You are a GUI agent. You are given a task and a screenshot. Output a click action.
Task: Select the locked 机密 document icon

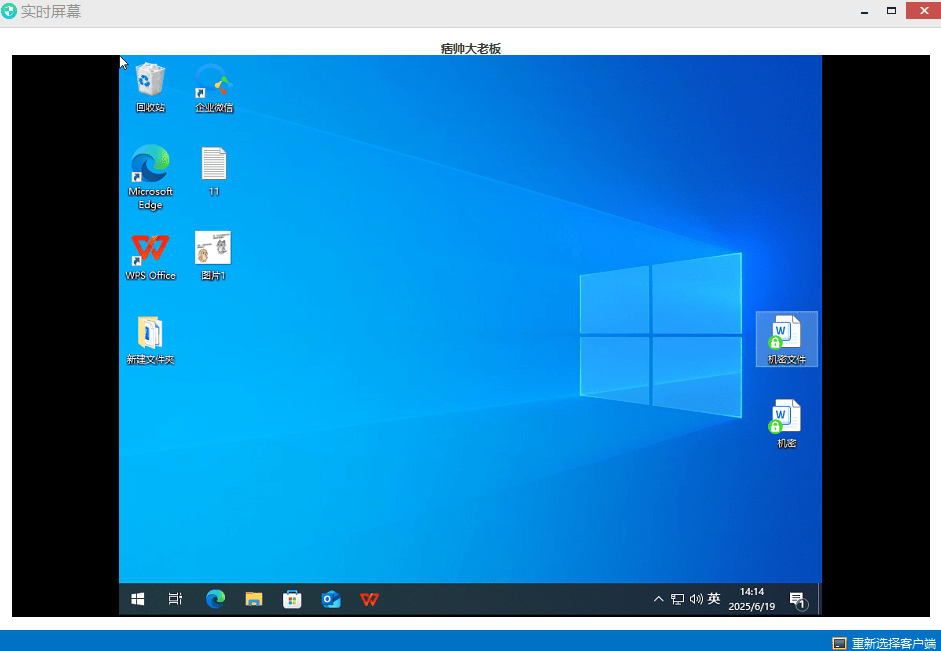coord(786,417)
